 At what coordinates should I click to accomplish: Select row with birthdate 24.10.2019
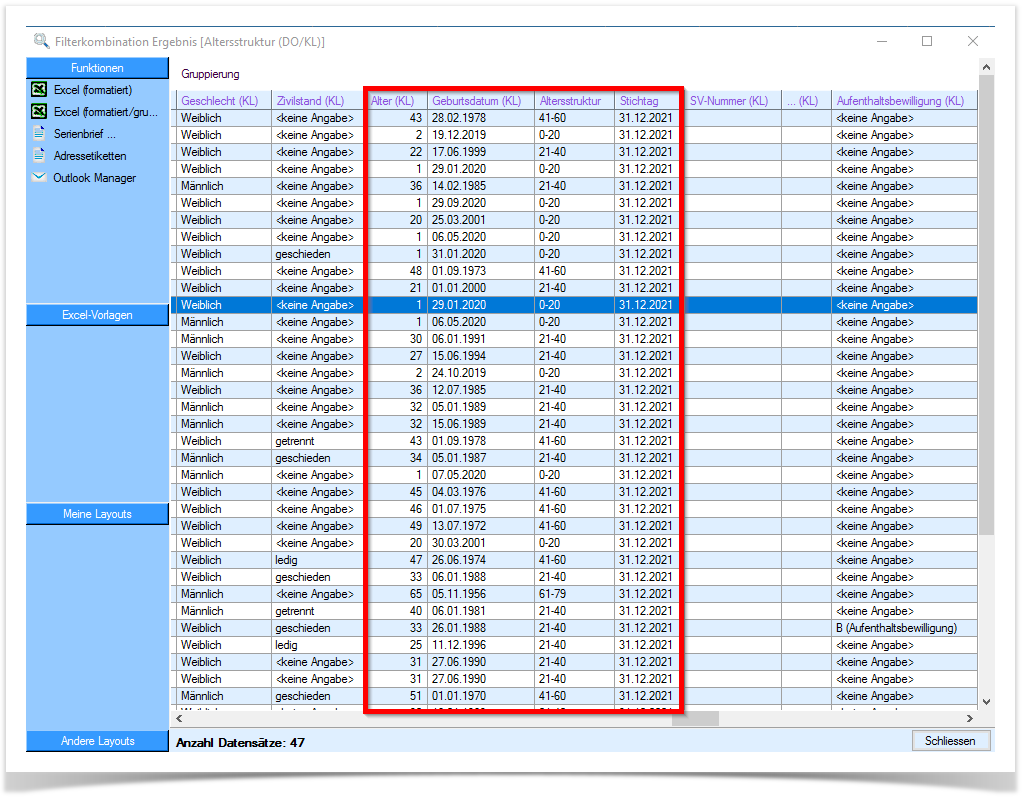click(x=574, y=373)
